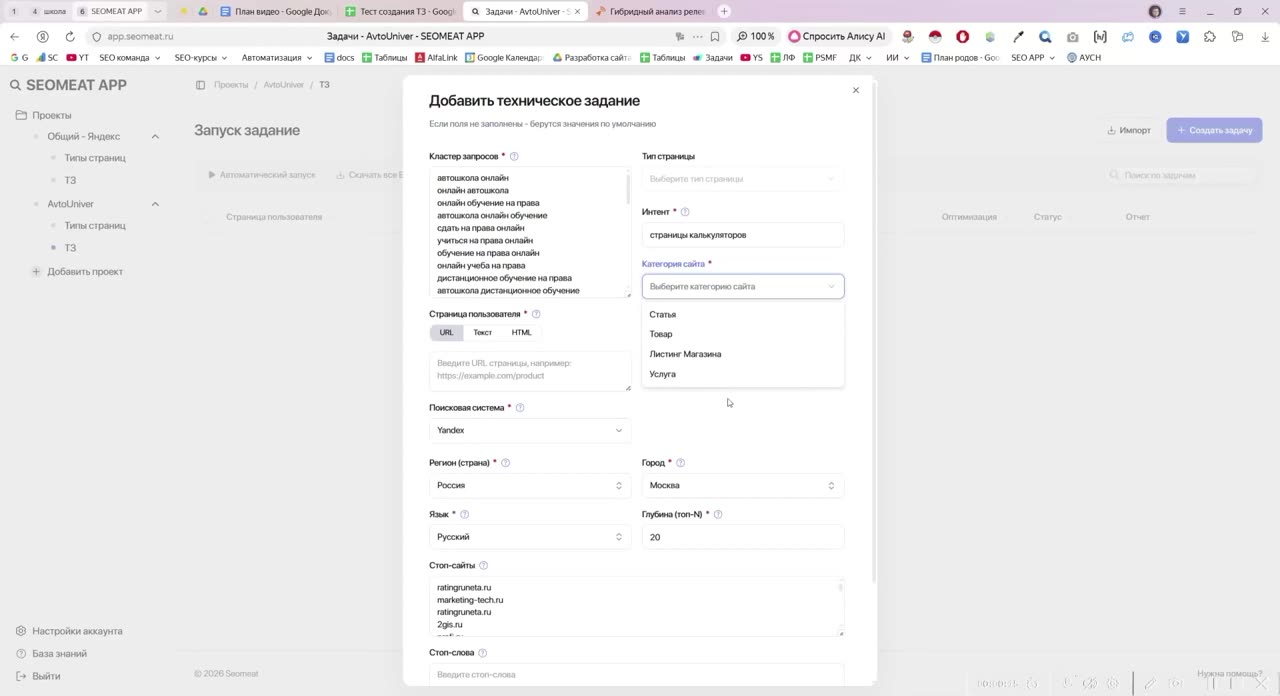The width and height of the screenshot is (1280, 696).
Task: Choose Статья from category list
Action: [x=743, y=314]
